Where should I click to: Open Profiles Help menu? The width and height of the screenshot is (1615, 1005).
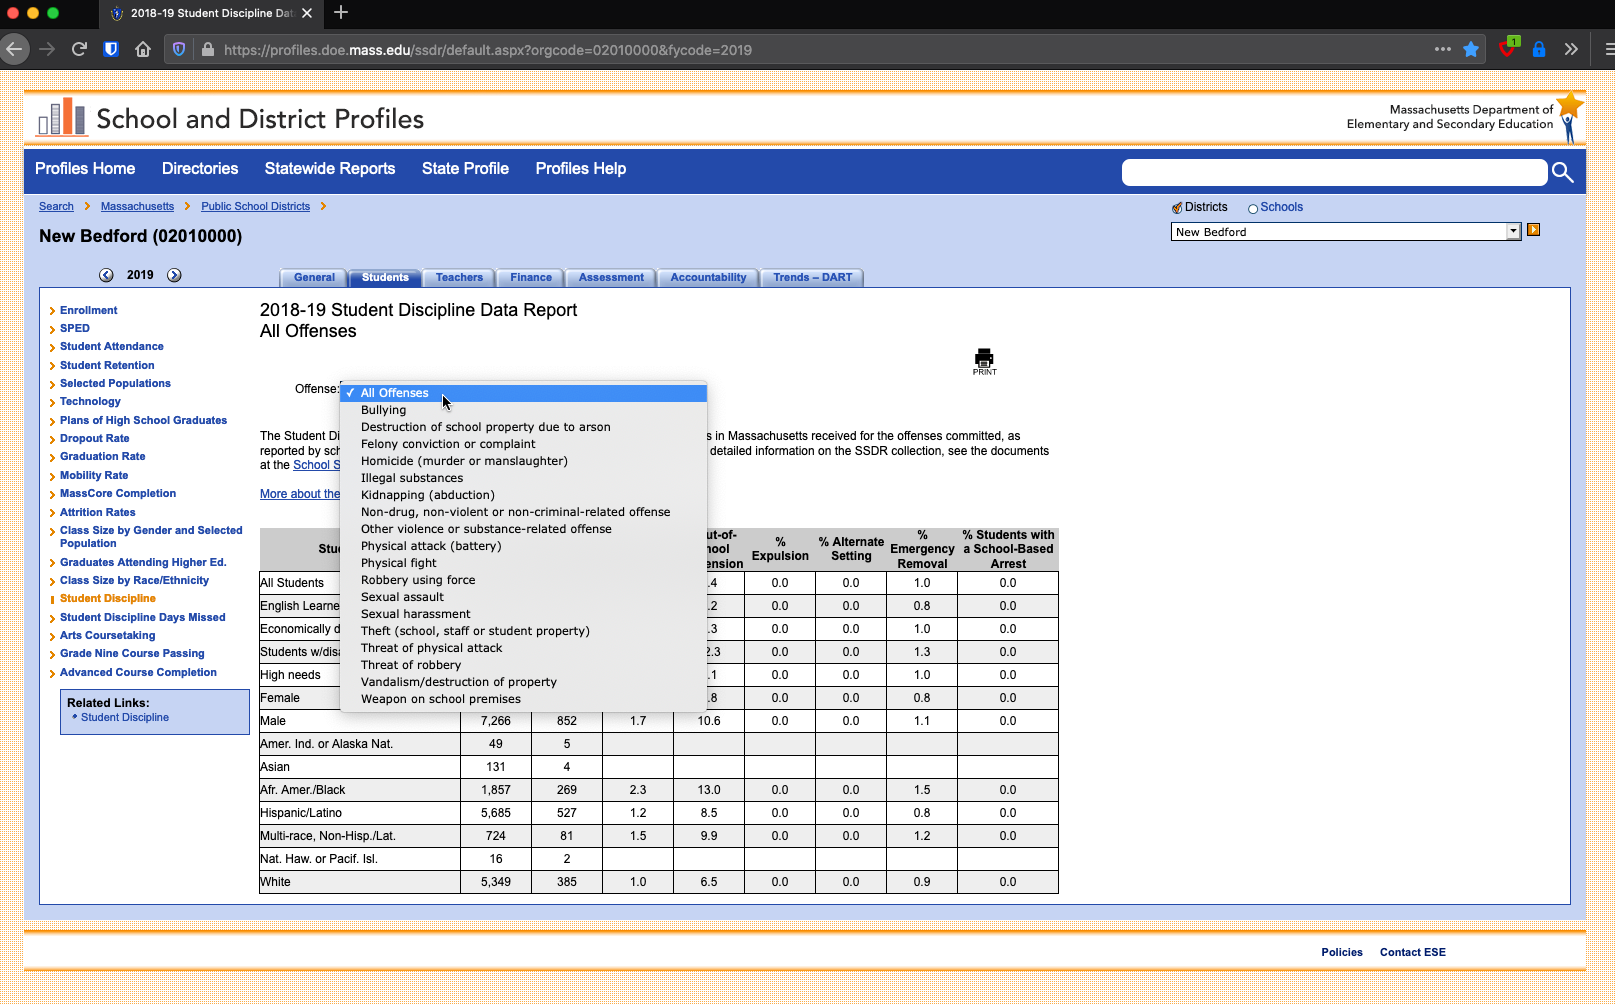coord(581,169)
